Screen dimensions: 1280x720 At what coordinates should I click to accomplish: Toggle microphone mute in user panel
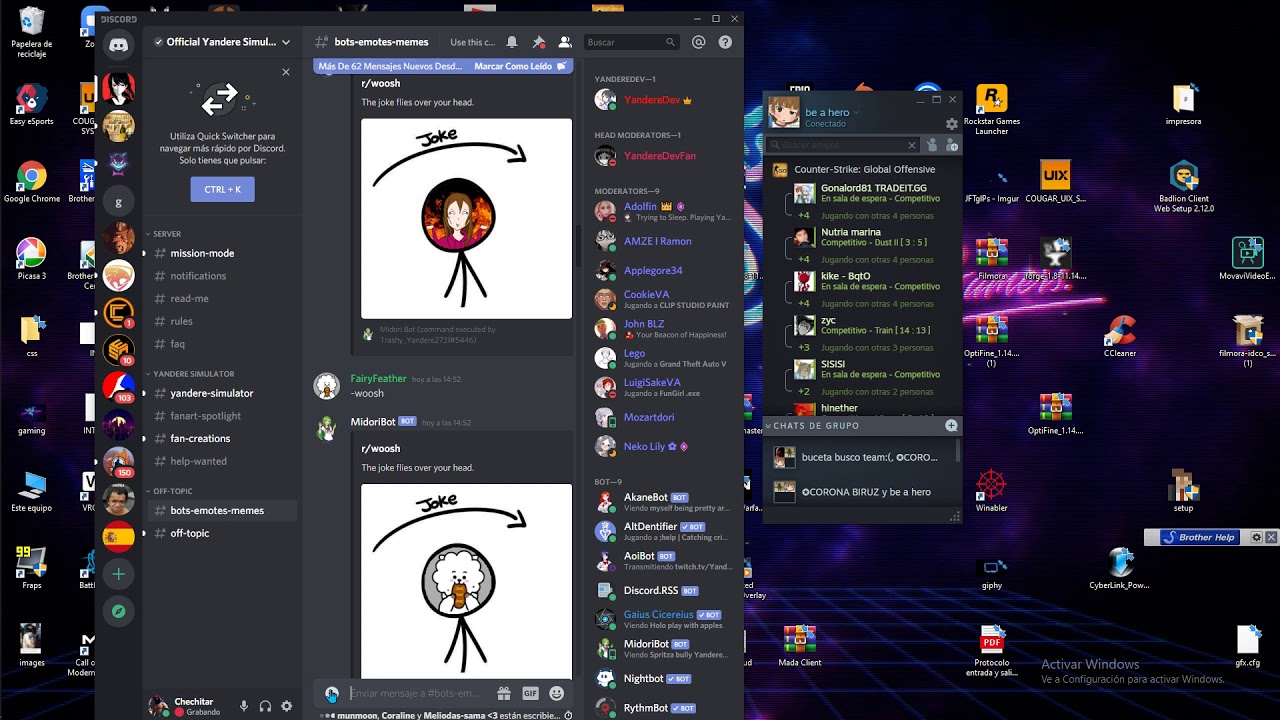coord(243,706)
